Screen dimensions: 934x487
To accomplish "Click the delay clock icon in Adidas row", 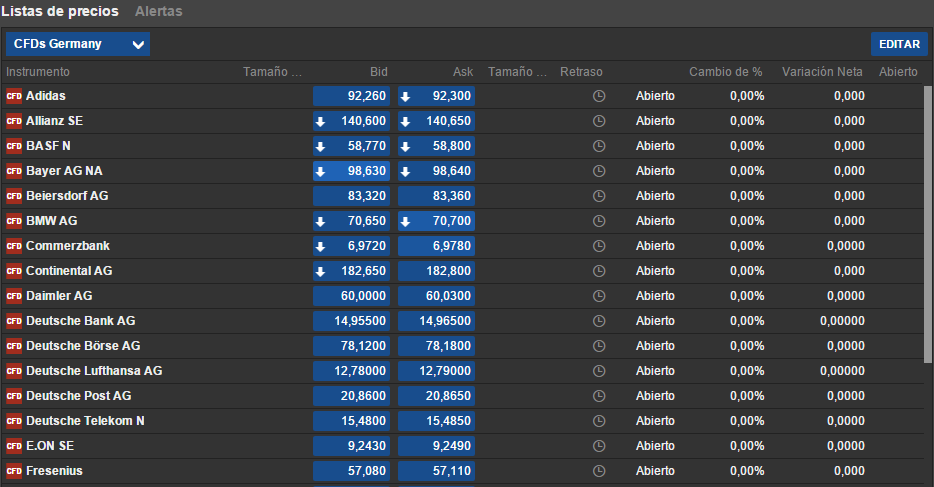I will [599, 96].
